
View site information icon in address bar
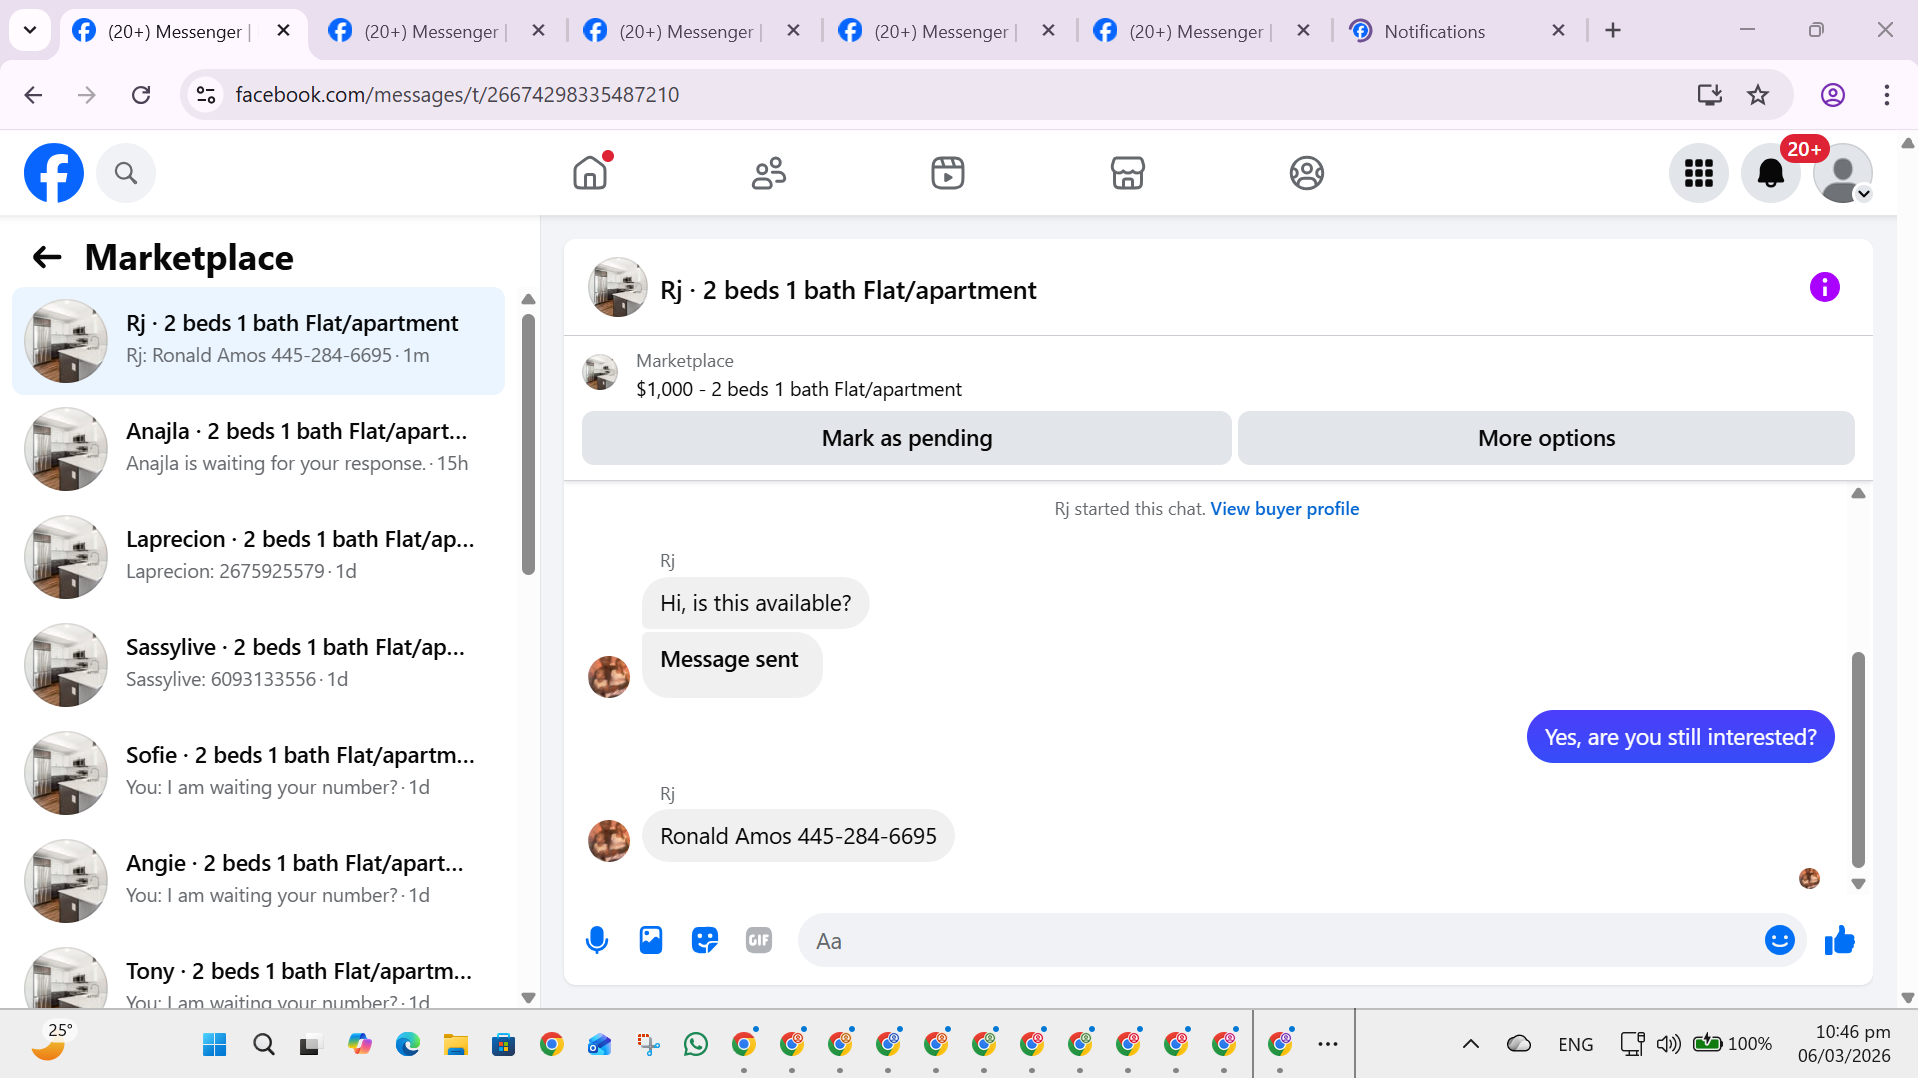click(206, 95)
